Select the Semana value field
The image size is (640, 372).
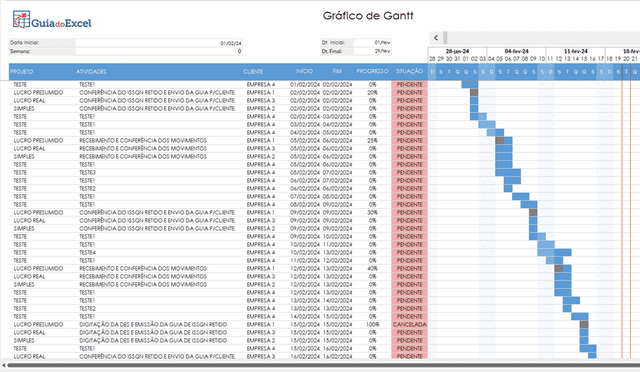158,51
